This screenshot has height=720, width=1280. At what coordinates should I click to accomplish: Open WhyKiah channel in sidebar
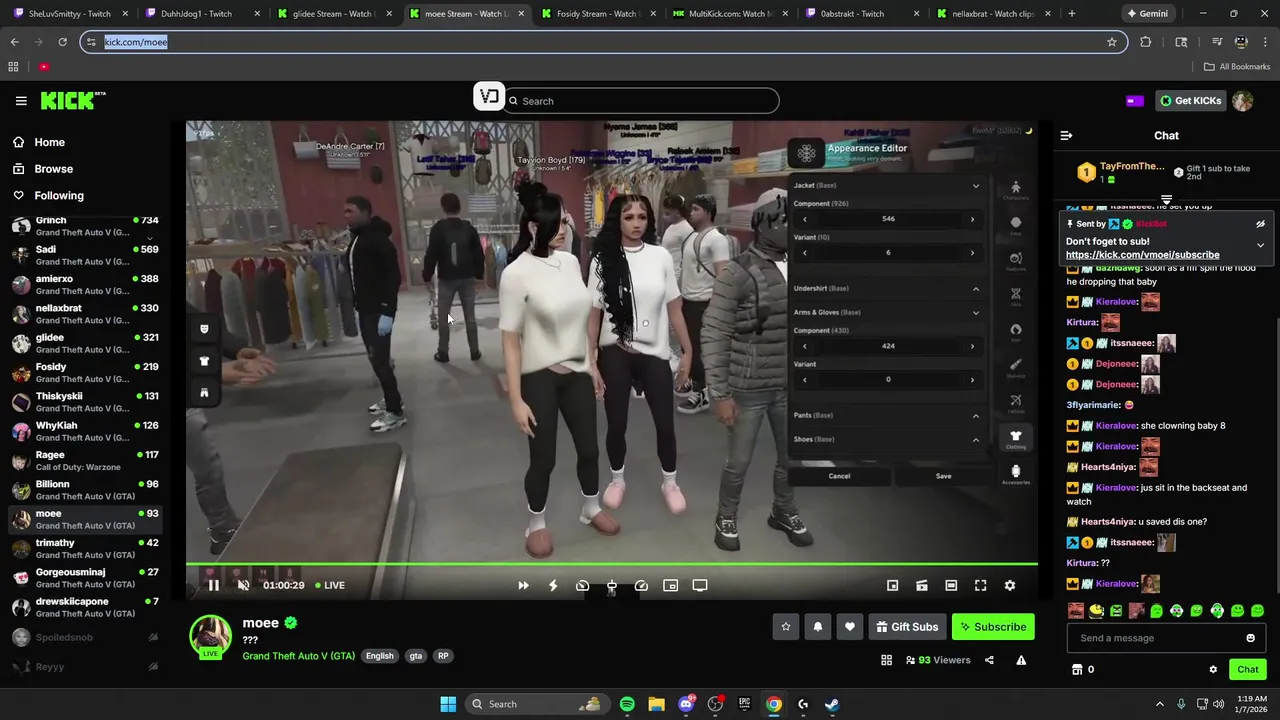[85, 431]
